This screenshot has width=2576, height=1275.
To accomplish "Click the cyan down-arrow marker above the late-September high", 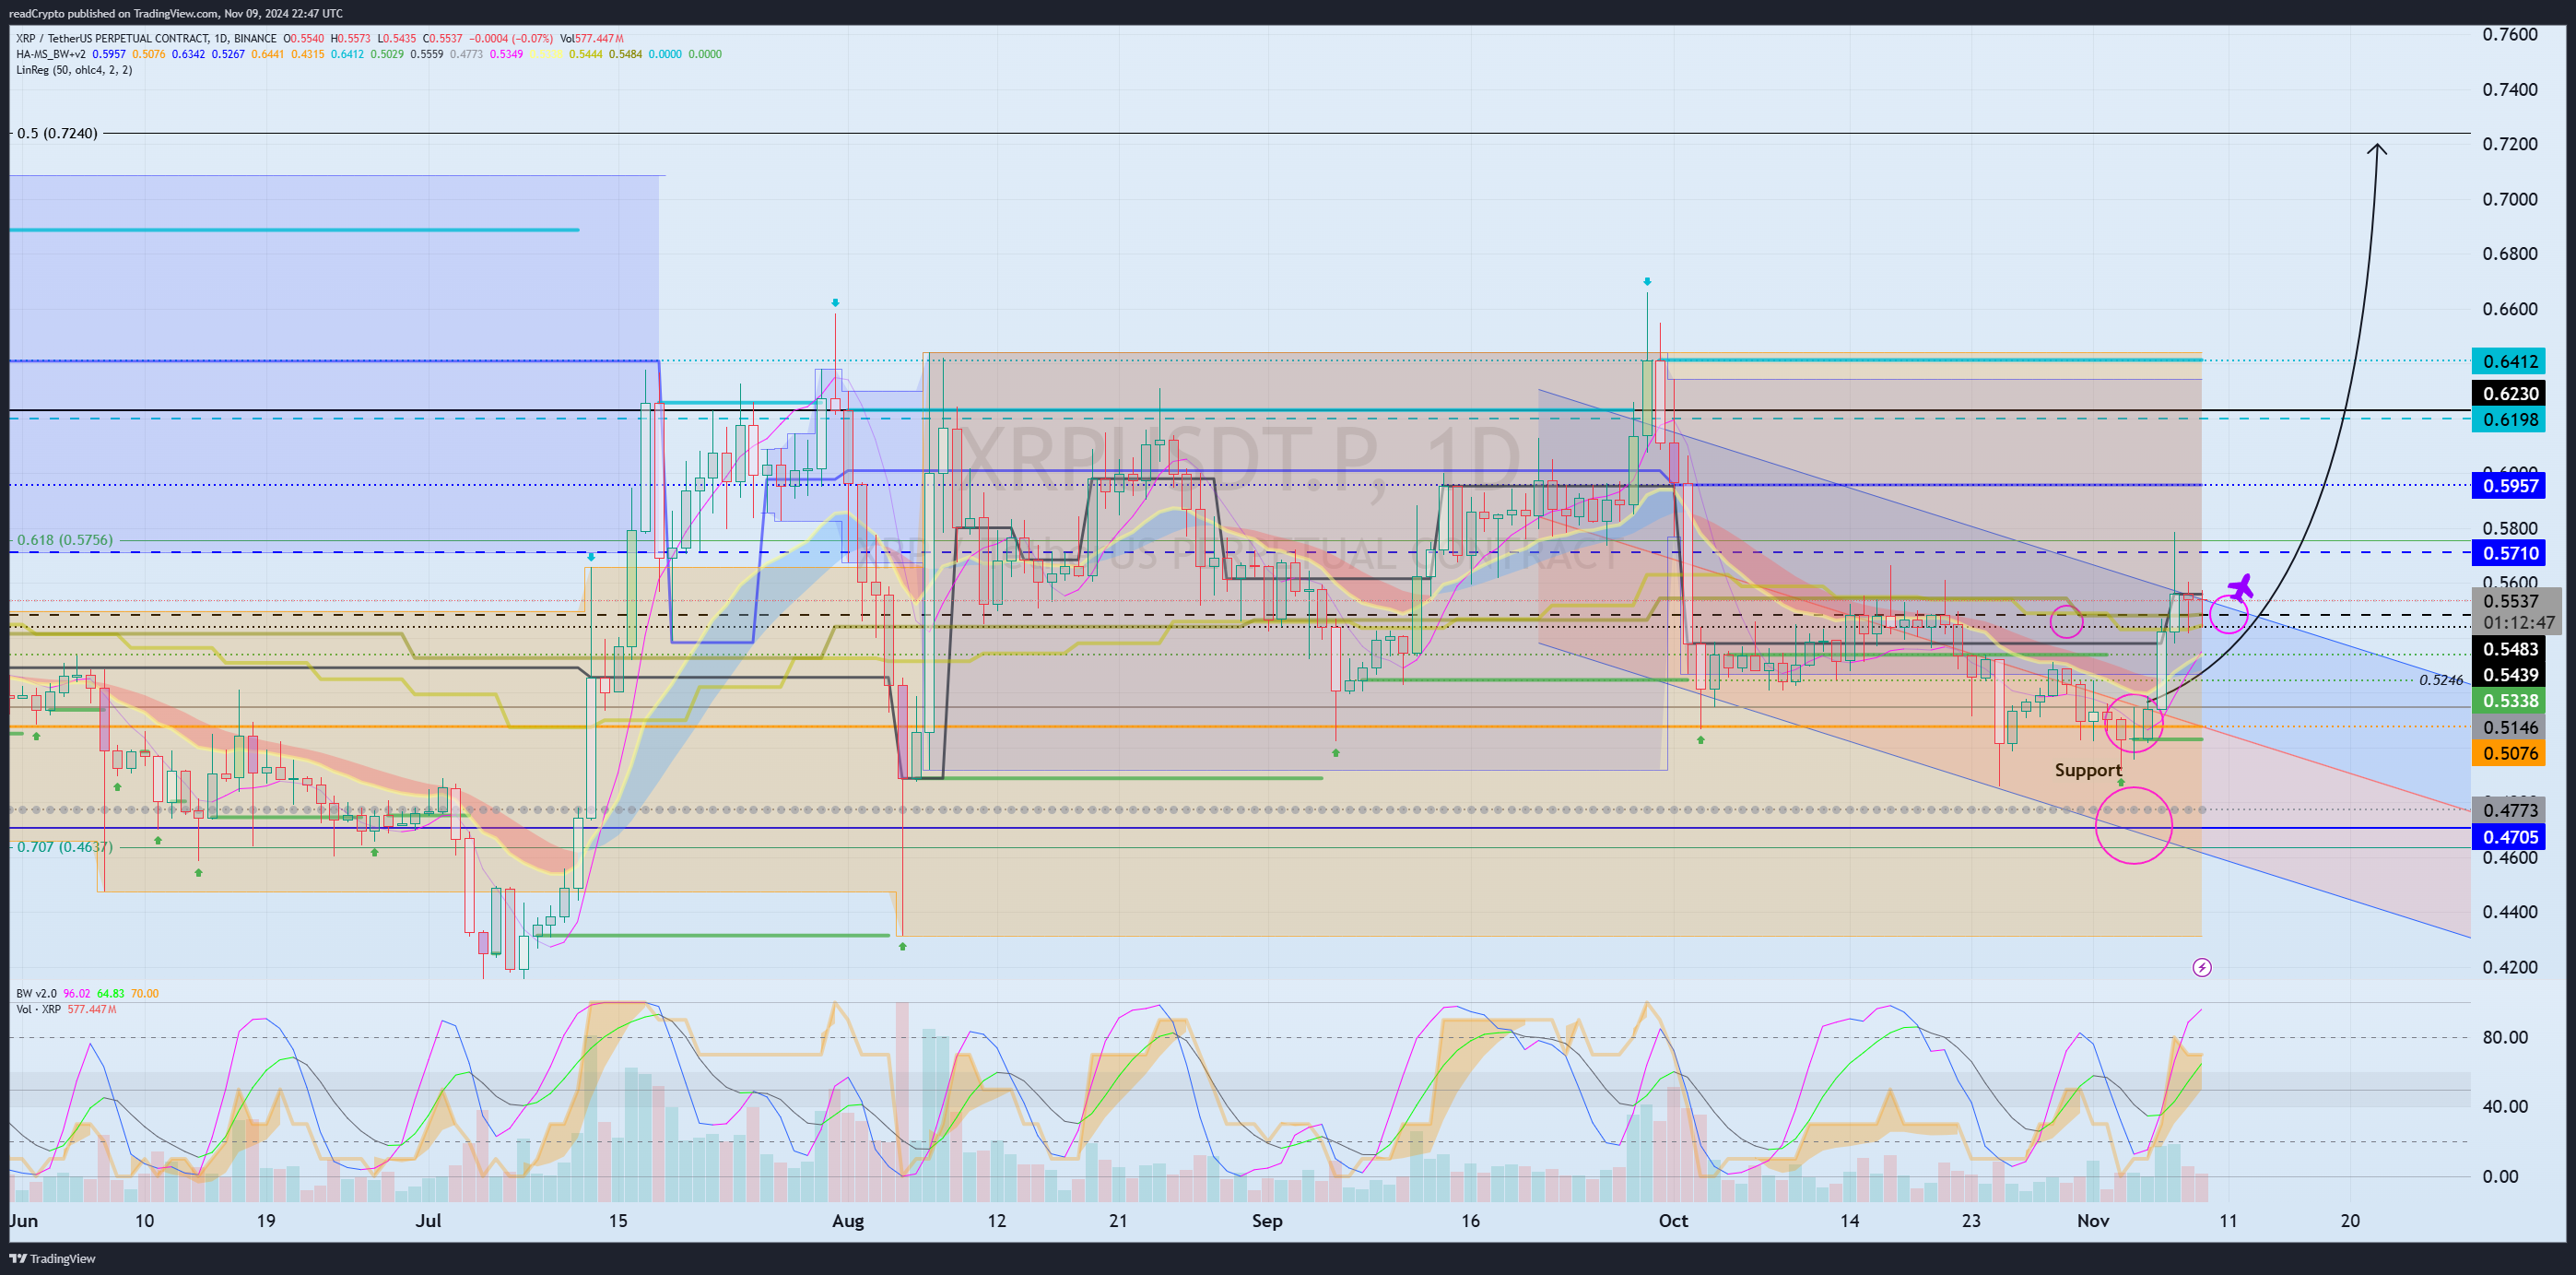I will 1646,282.
